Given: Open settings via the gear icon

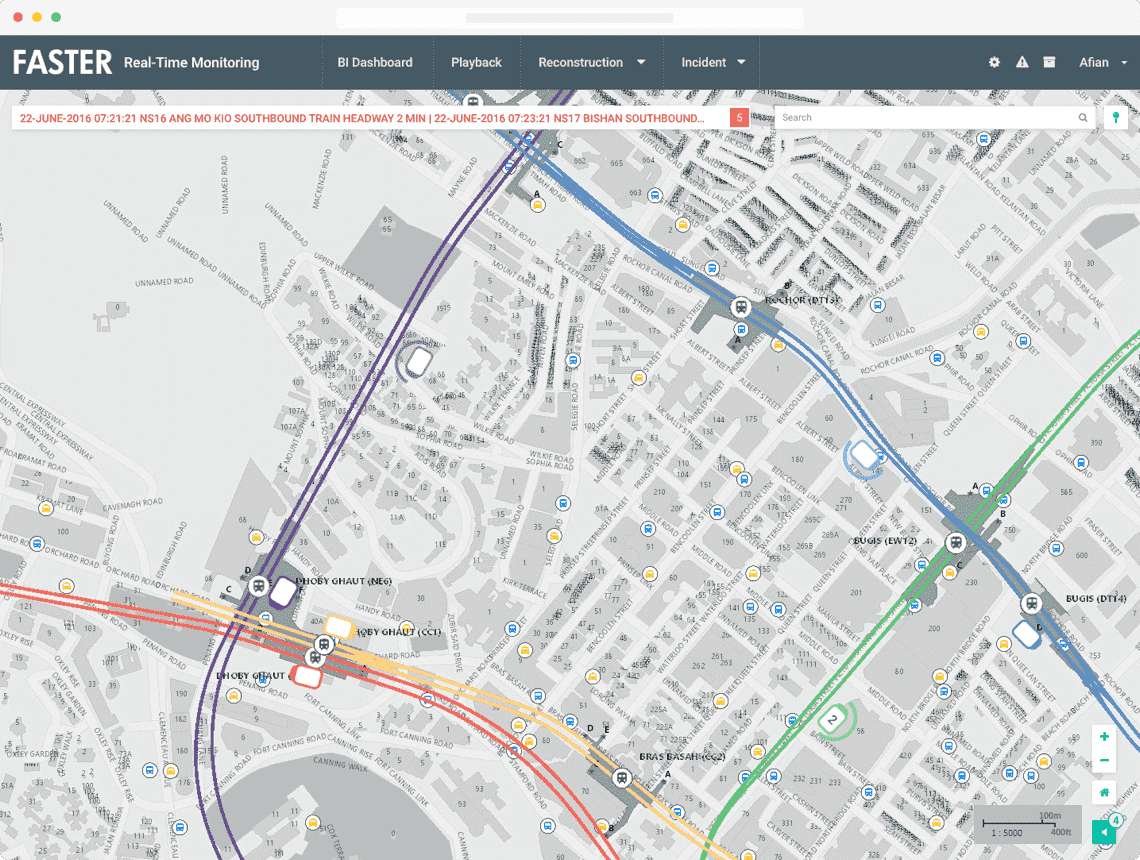Looking at the screenshot, I should 994,62.
